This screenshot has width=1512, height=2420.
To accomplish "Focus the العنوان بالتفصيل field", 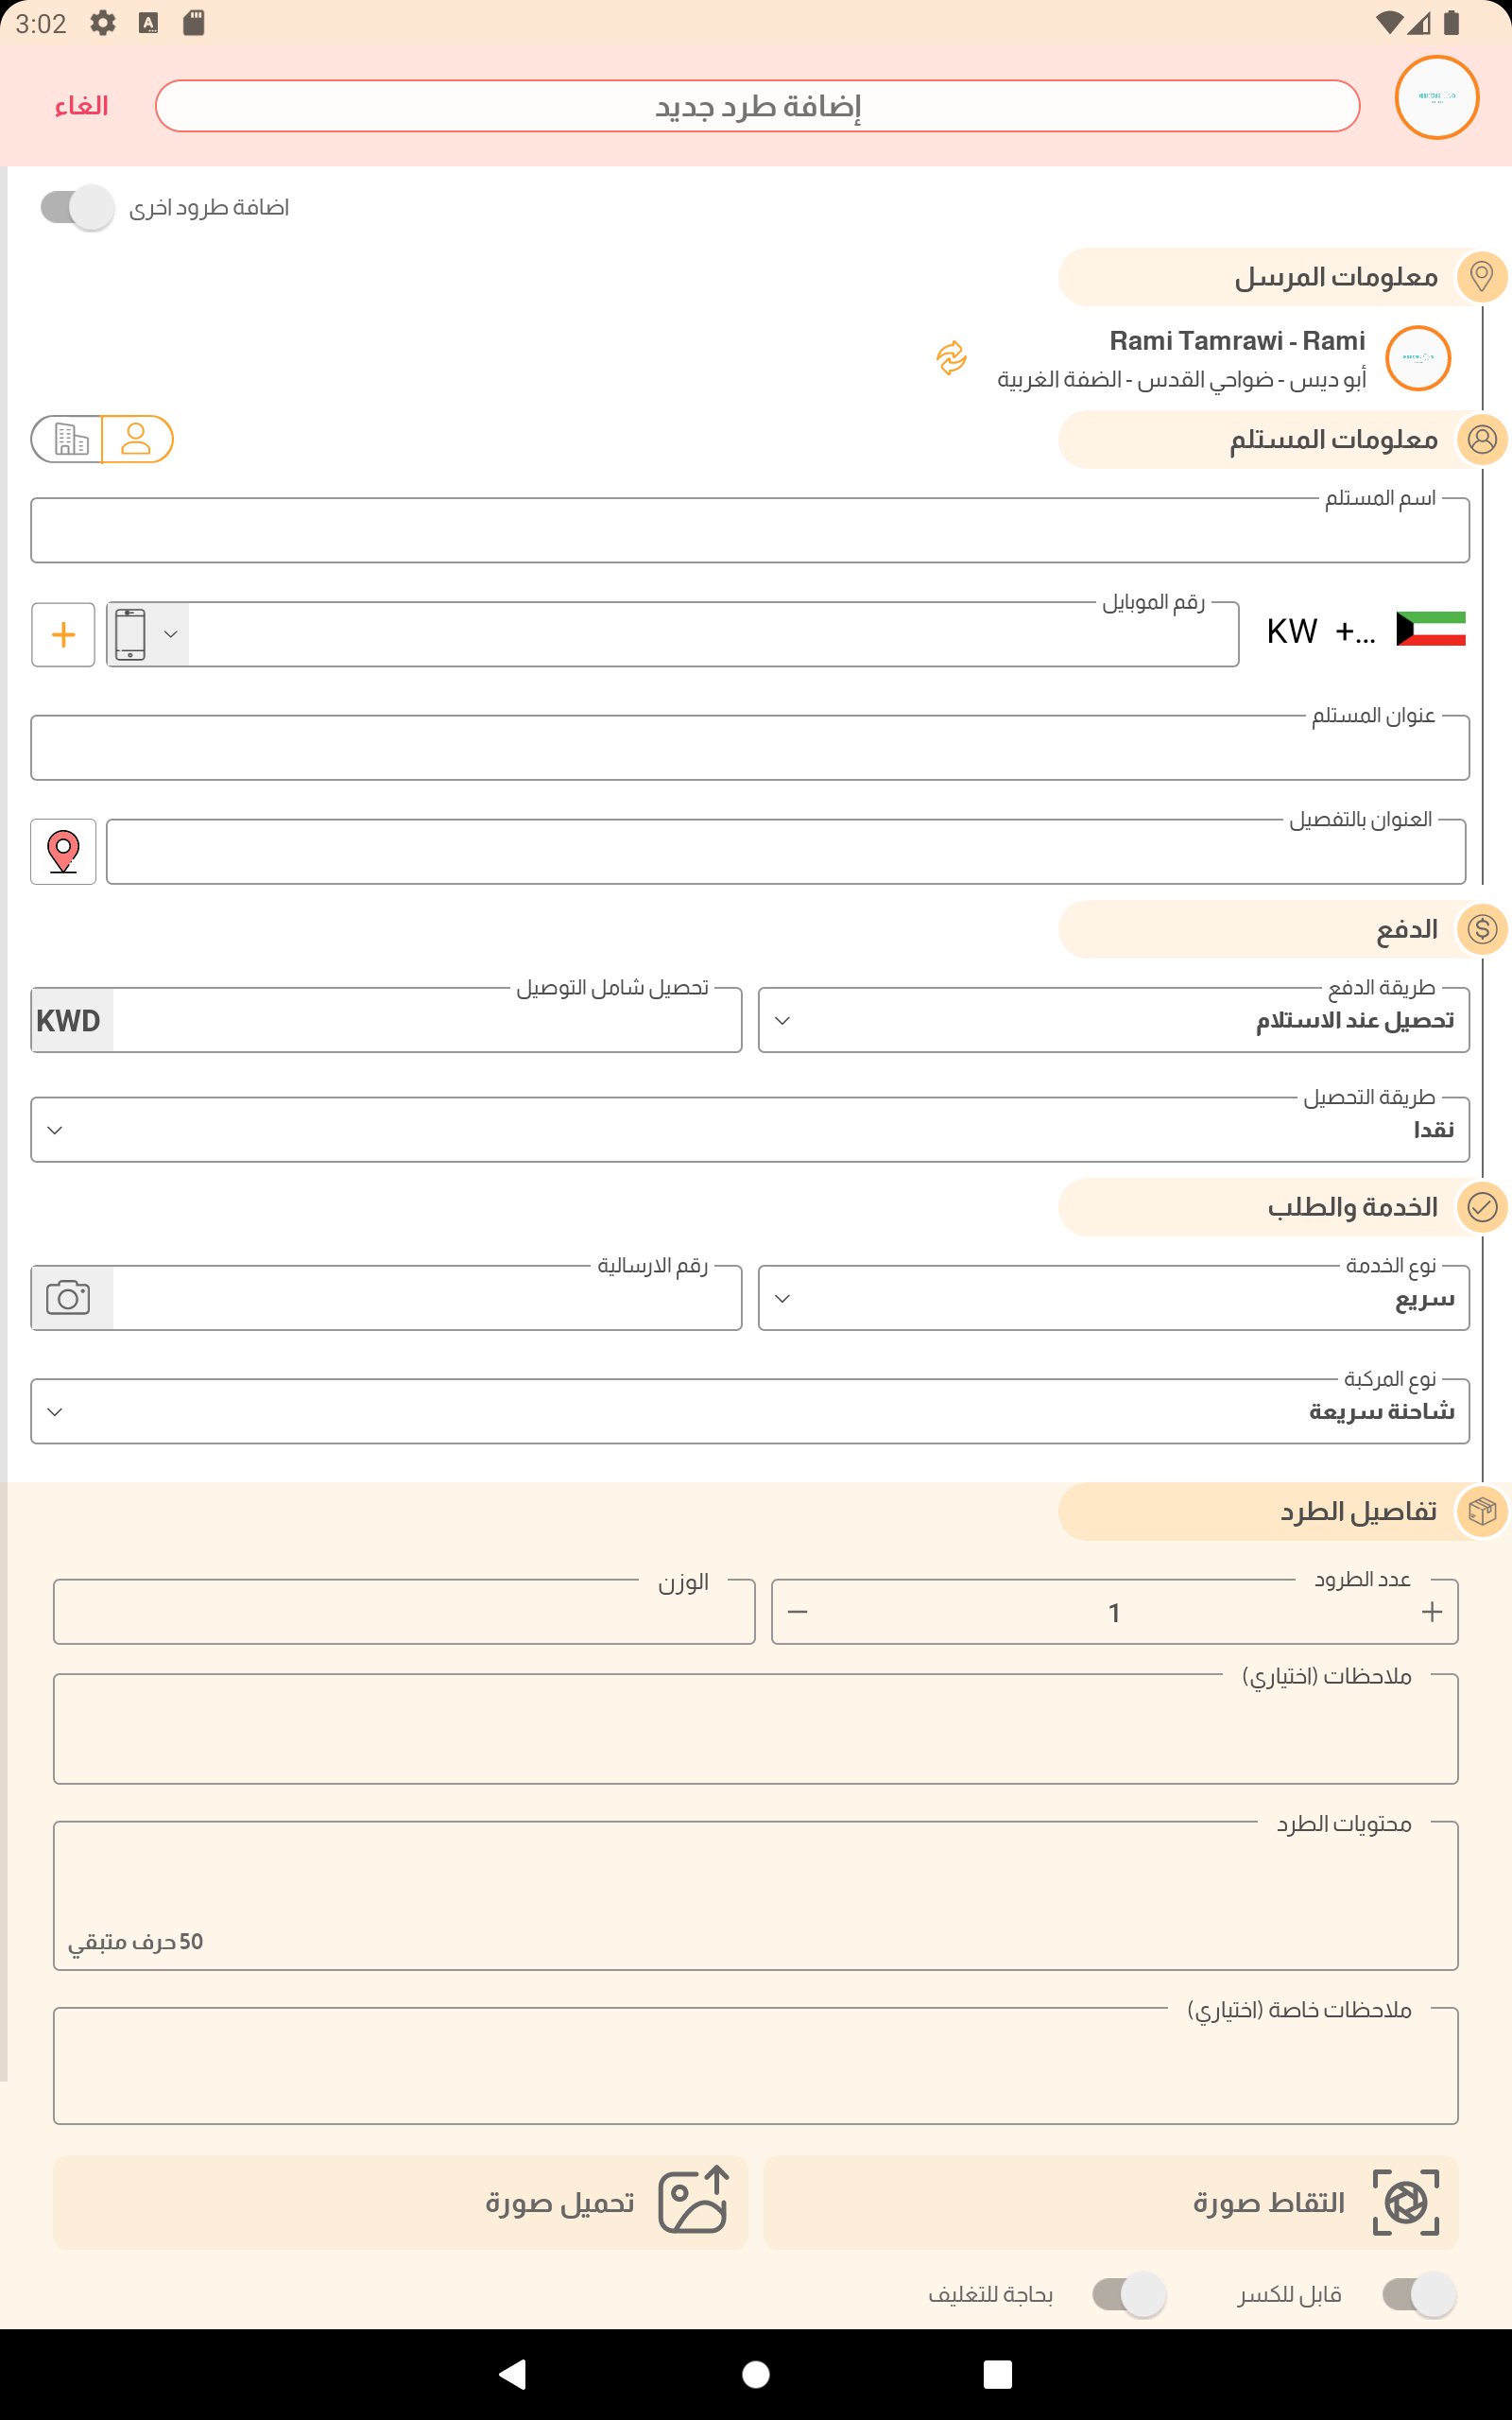I will 786,851.
